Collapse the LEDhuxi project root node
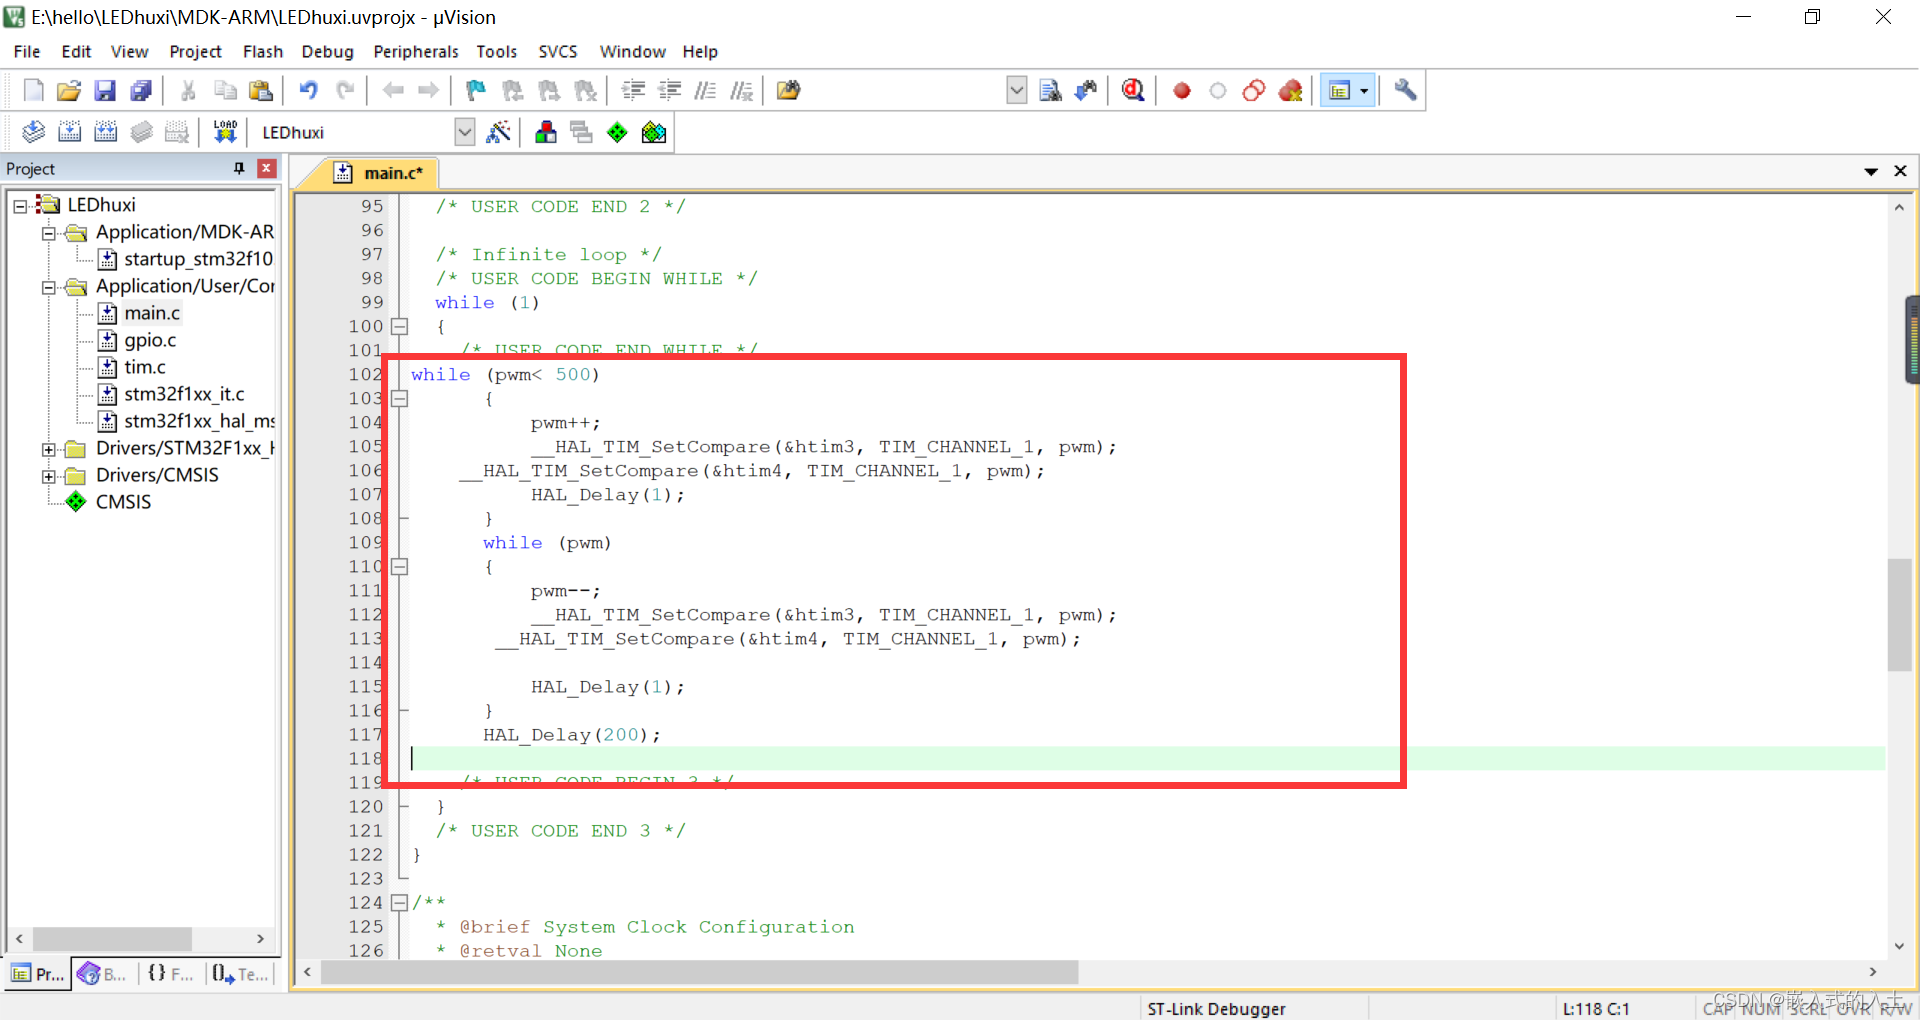Image resolution: width=1920 pixels, height=1020 pixels. point(20,206)
